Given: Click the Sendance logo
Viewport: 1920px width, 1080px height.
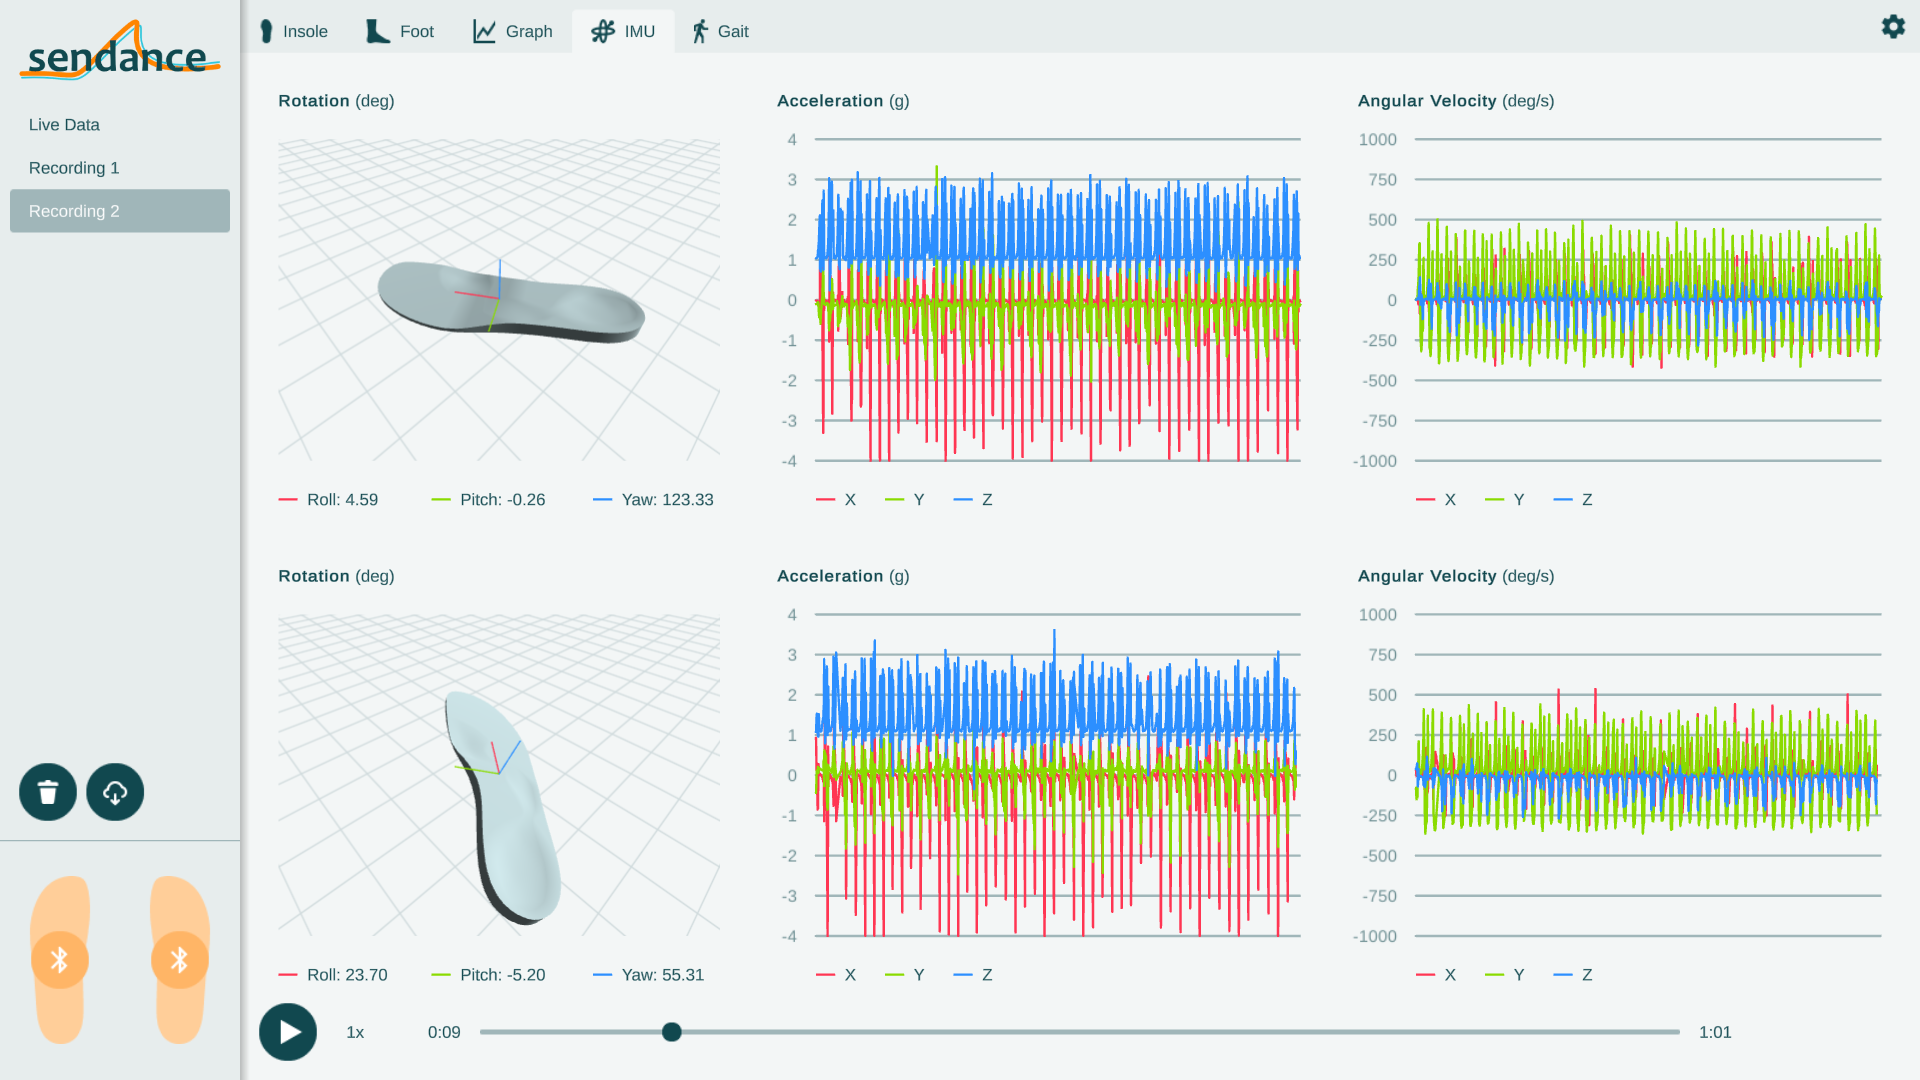Looking at the screenshot, I should tap(120, 50).
